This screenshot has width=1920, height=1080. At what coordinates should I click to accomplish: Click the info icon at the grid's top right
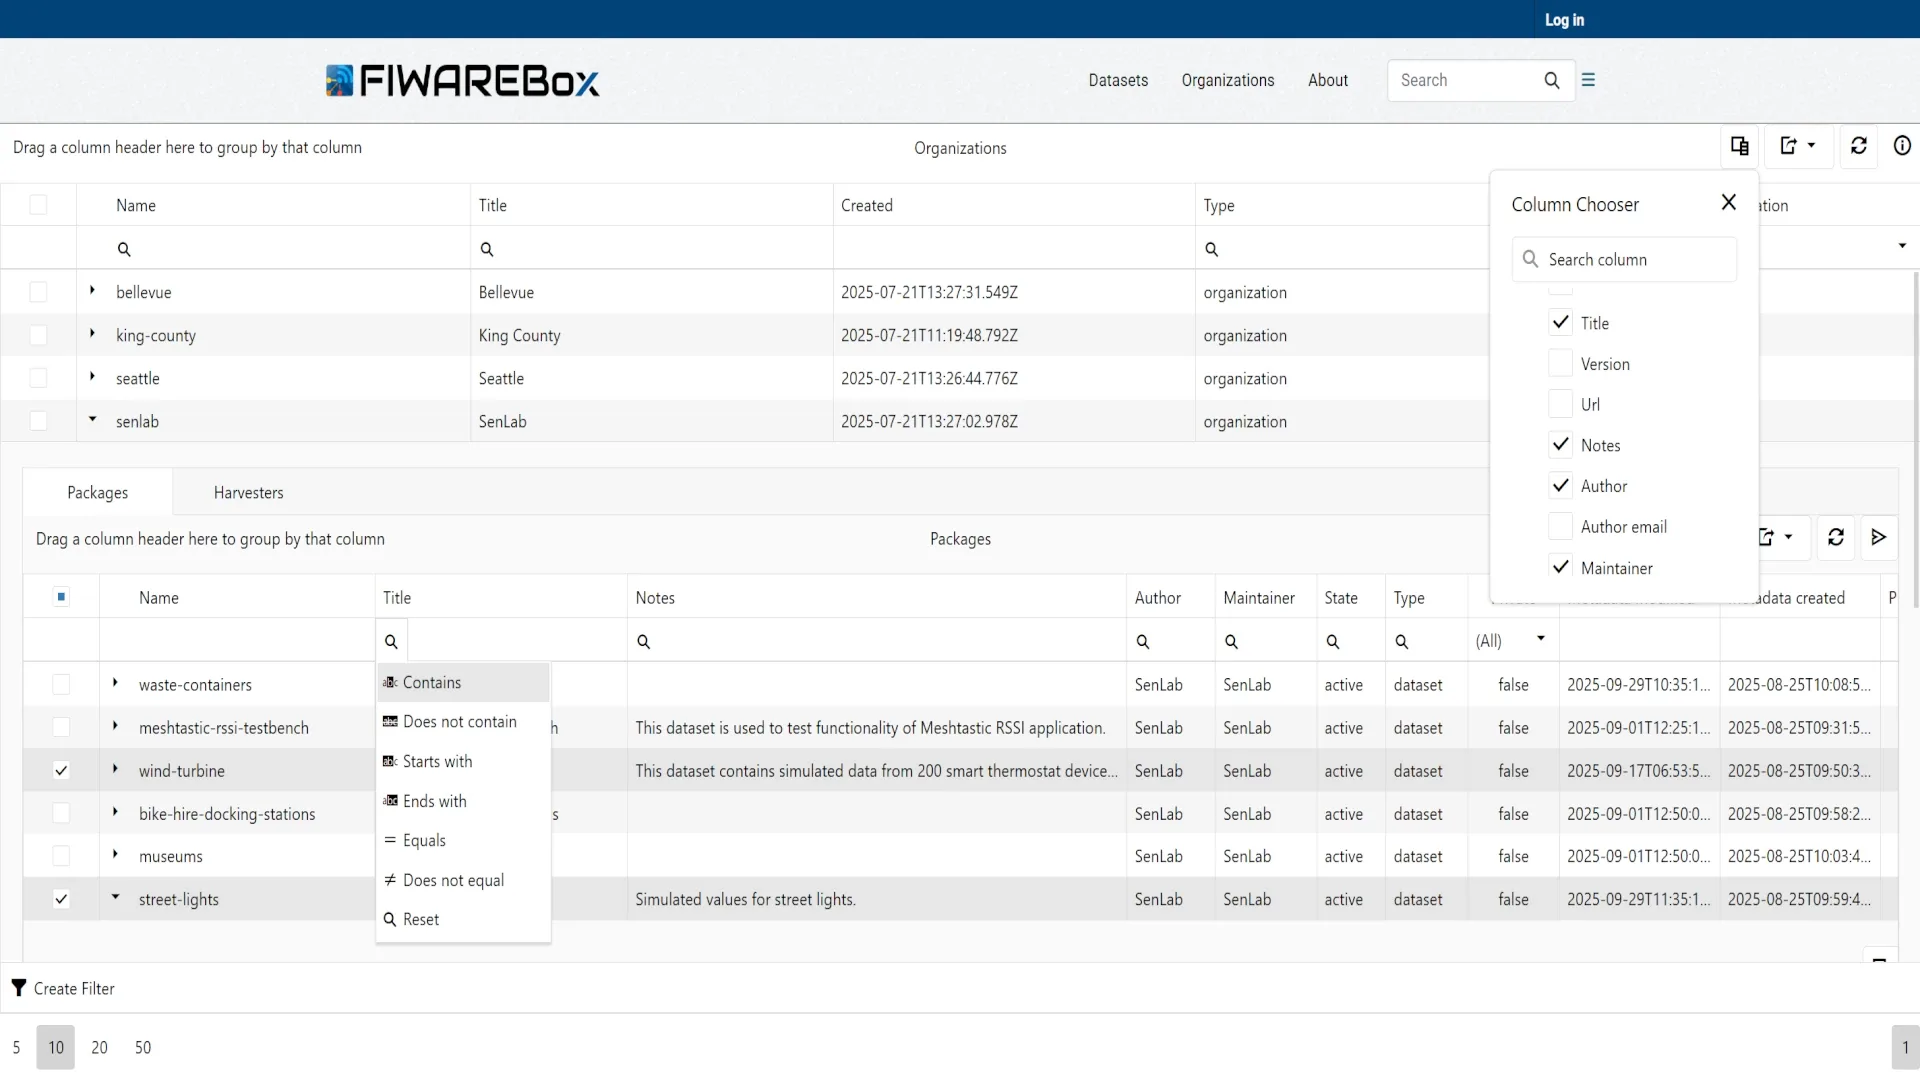(x=1901, y=146)
